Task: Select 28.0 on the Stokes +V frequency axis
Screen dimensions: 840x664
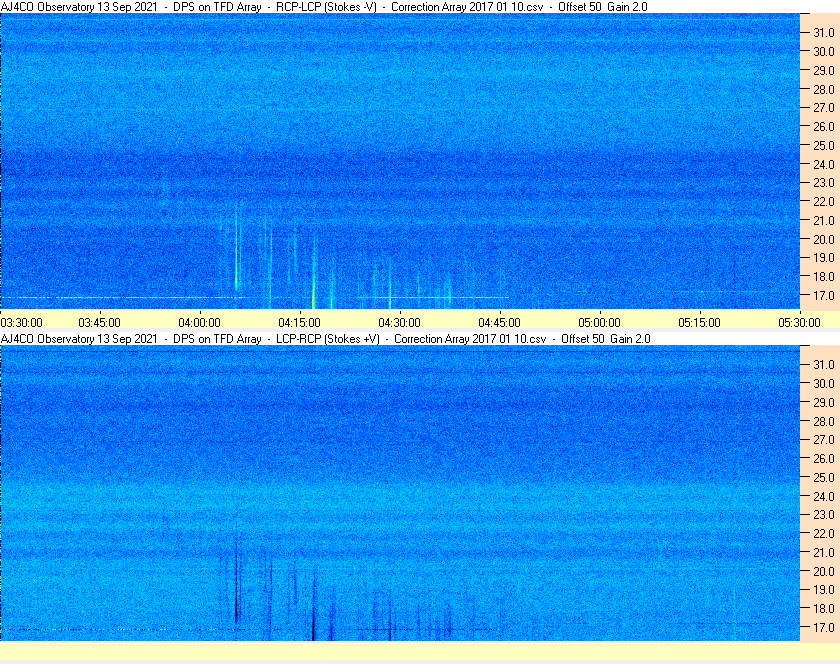Action: click(x=824, y=421)
